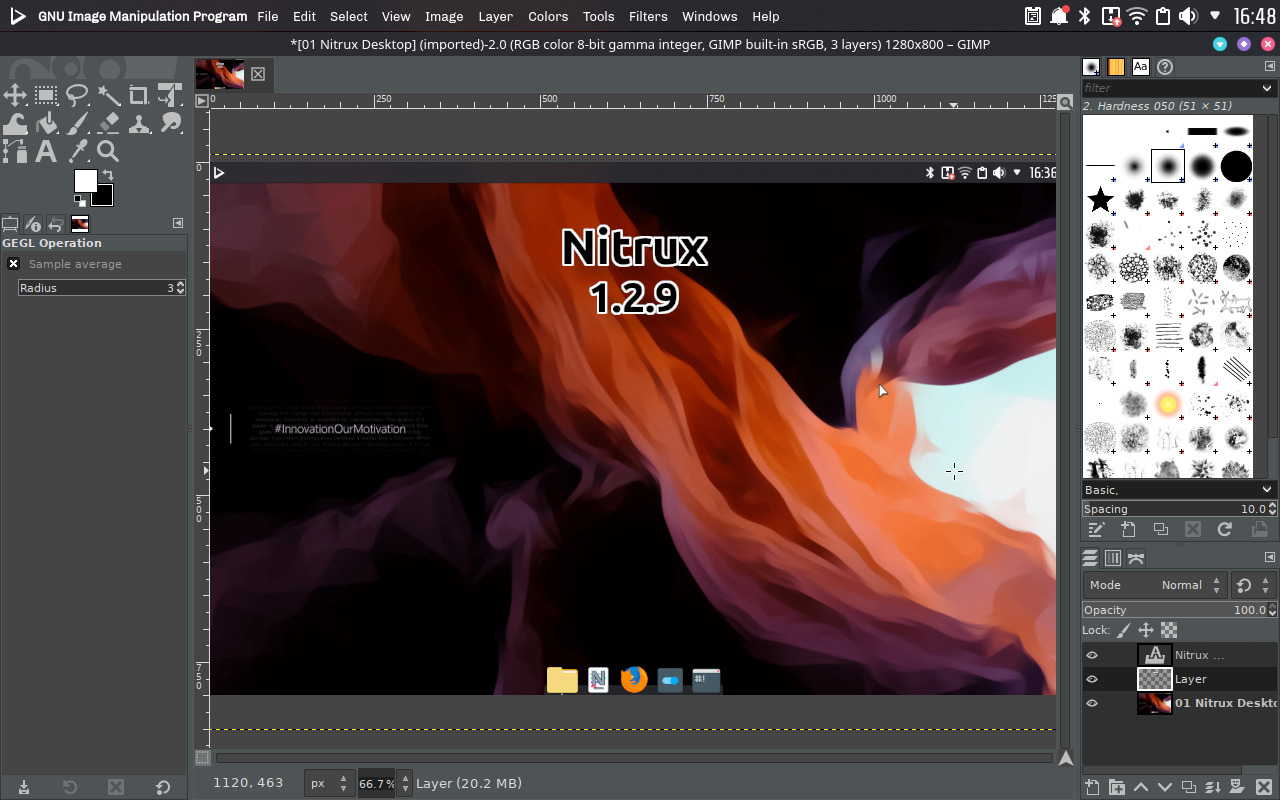Select the Move tool
This screenshot has width=1280, height=800.
point(15,95)
